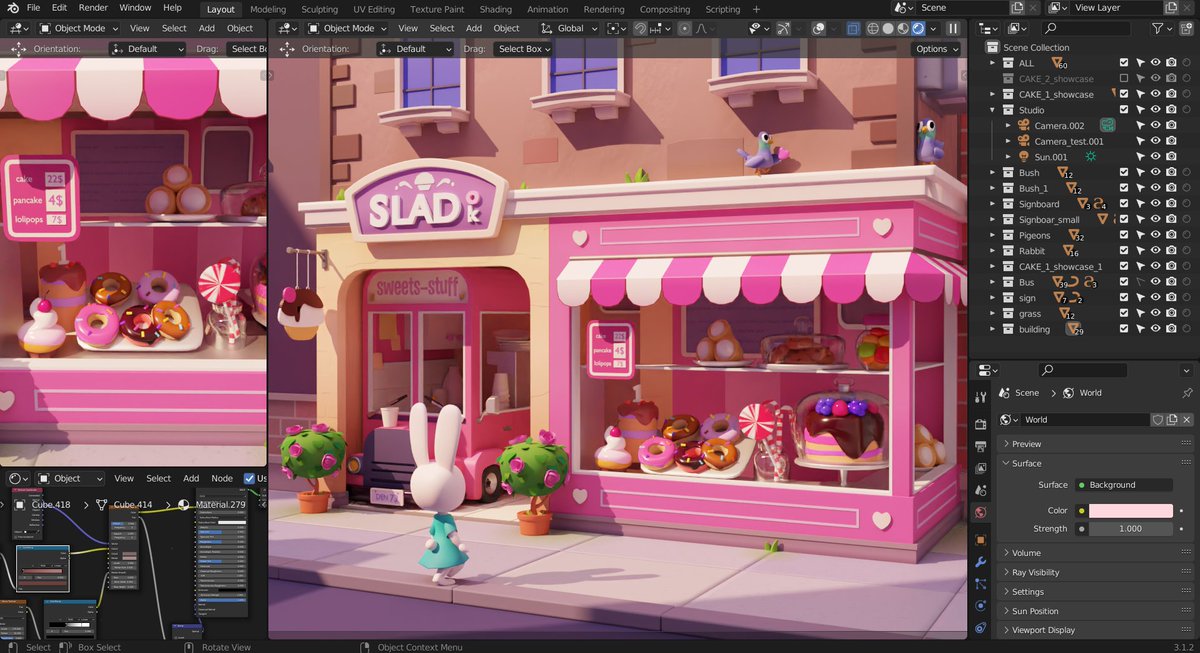Open the View Layer properties tab

[x=980, y=468]
